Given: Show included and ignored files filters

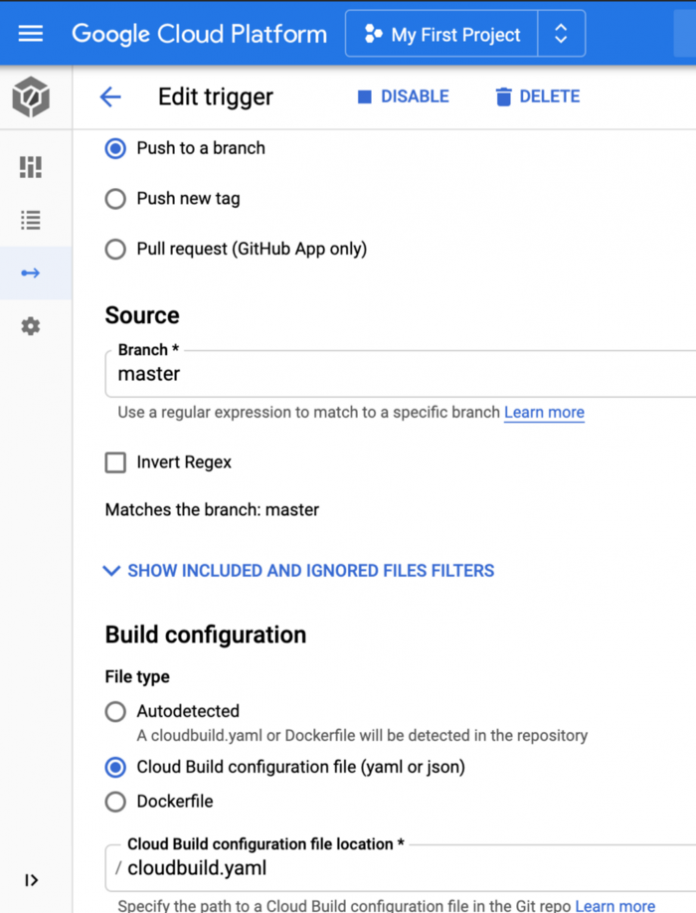Looking at the screenshot, I should [x=300, y=570].
